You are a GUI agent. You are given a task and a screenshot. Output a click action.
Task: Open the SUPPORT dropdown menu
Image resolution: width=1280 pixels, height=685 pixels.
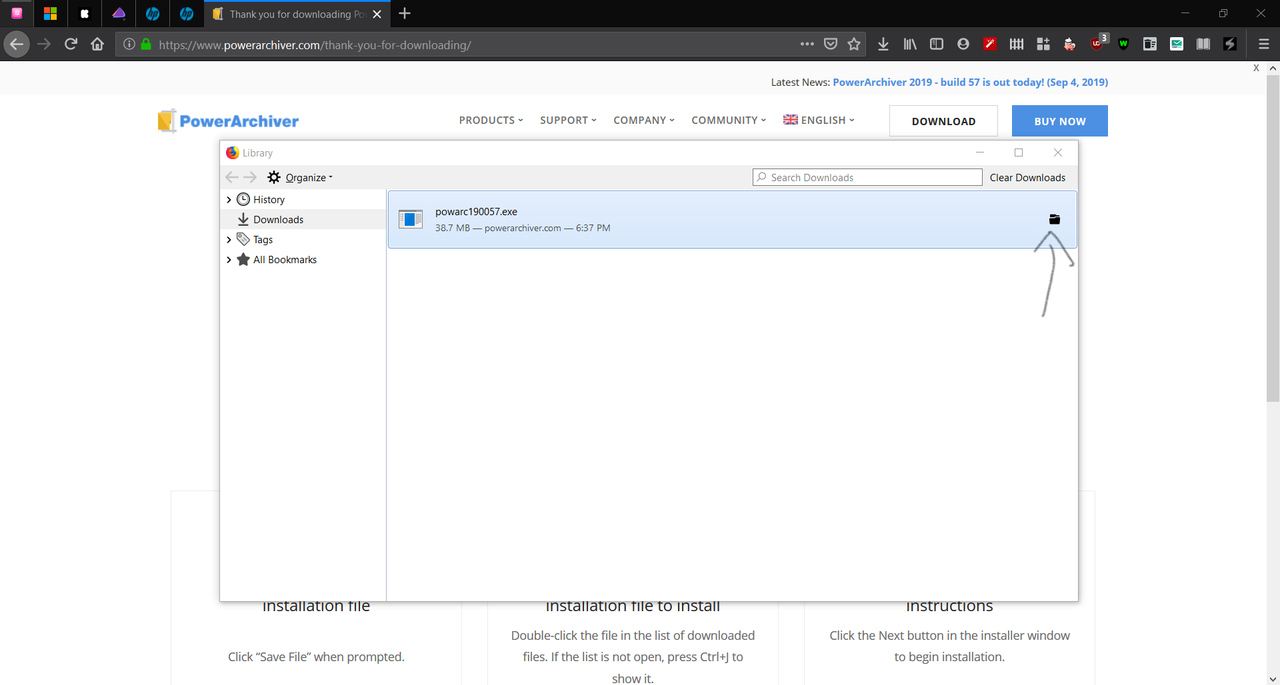(x=568, y=120)
